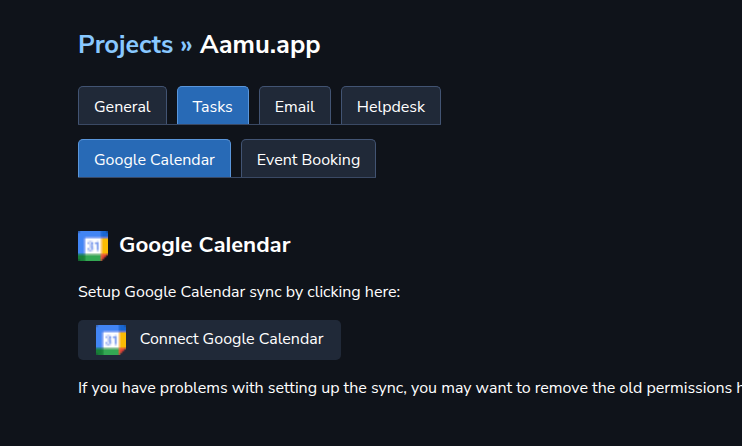Switch to the Event Booking sub-tab

[x=308, y=159]
